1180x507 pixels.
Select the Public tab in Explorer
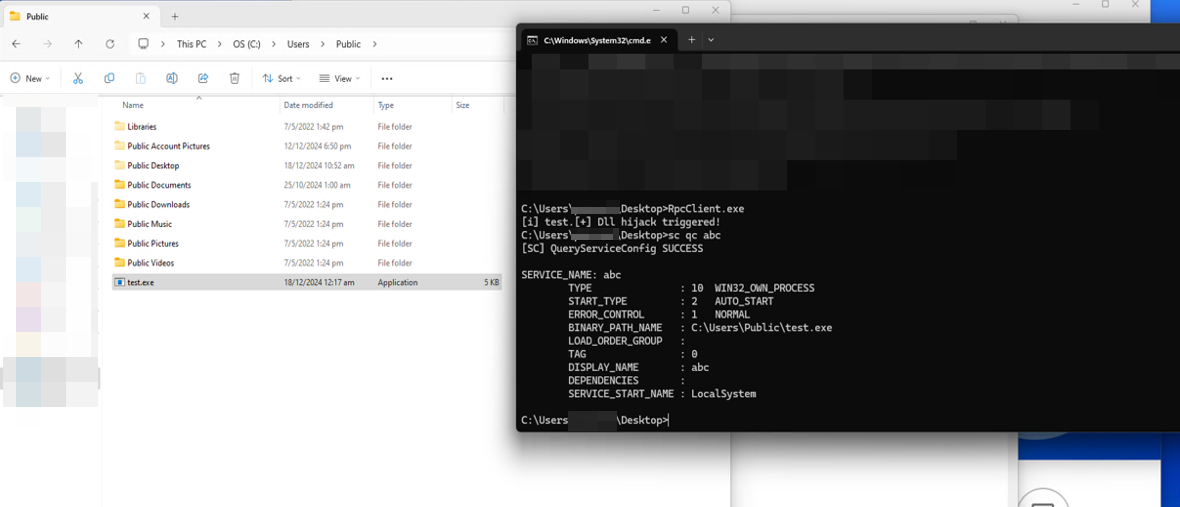pyautogui.click(x=80, y=16)
